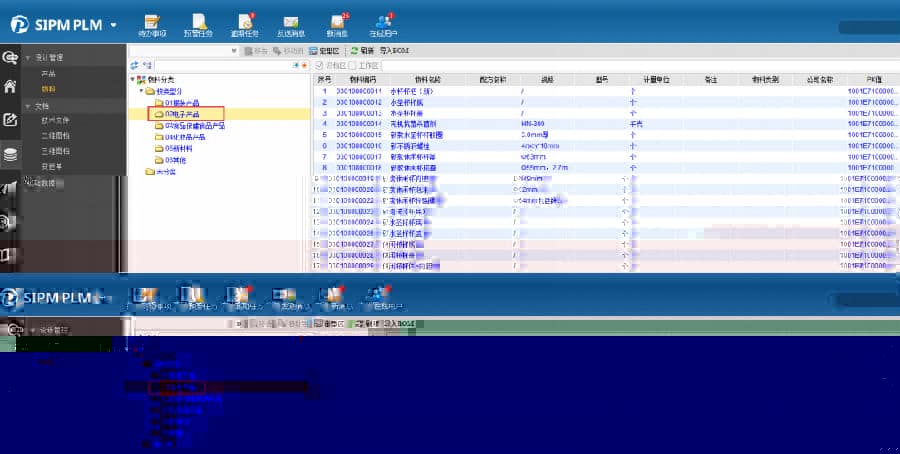Open the 二维图档 nav item
Screen dimensions: 900x454
coord(55,136)
